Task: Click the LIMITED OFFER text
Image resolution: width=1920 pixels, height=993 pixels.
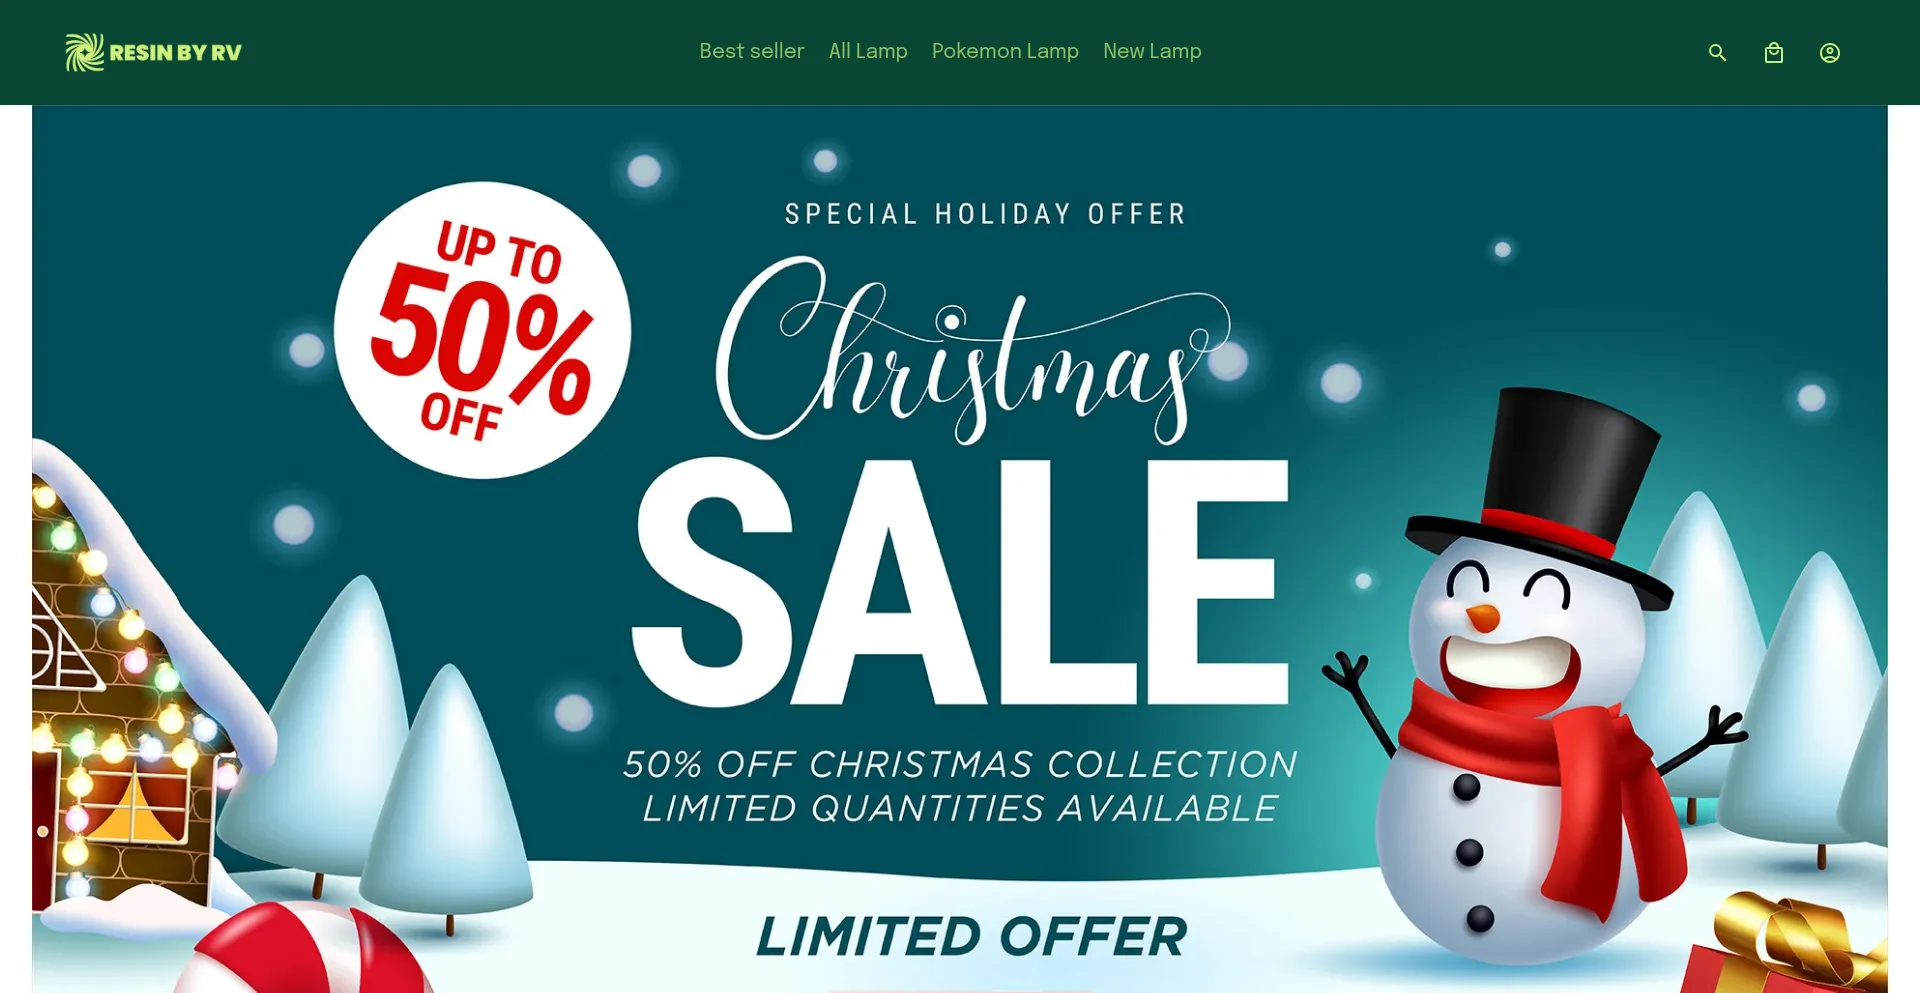Action: point(971,937)
